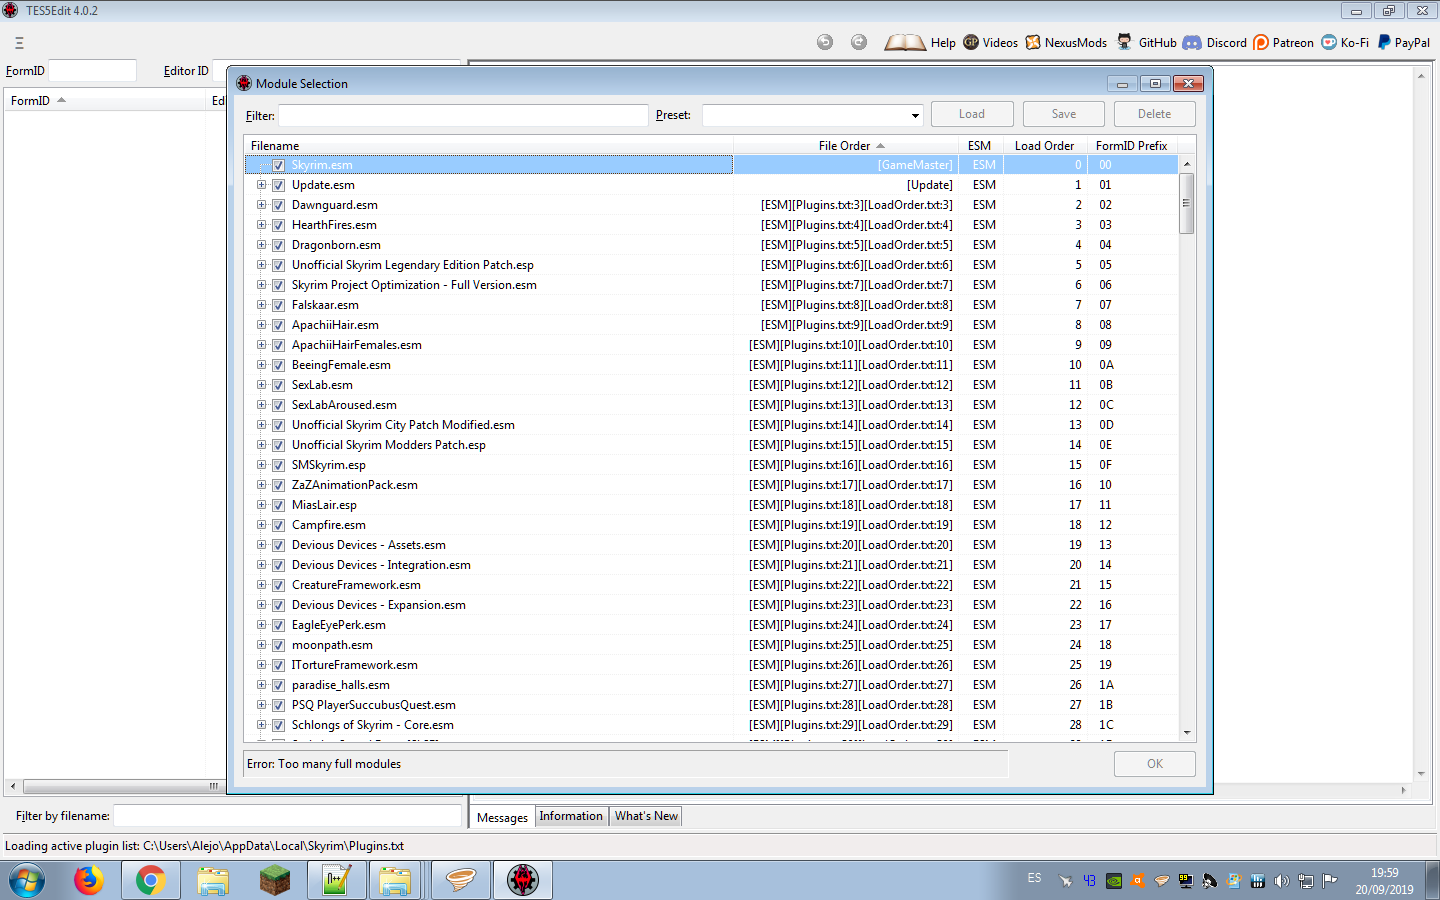Screen dimensions: 1440x900
Task: Expand the paradise_halls.esm node
Action: click(x=261, y=685)
